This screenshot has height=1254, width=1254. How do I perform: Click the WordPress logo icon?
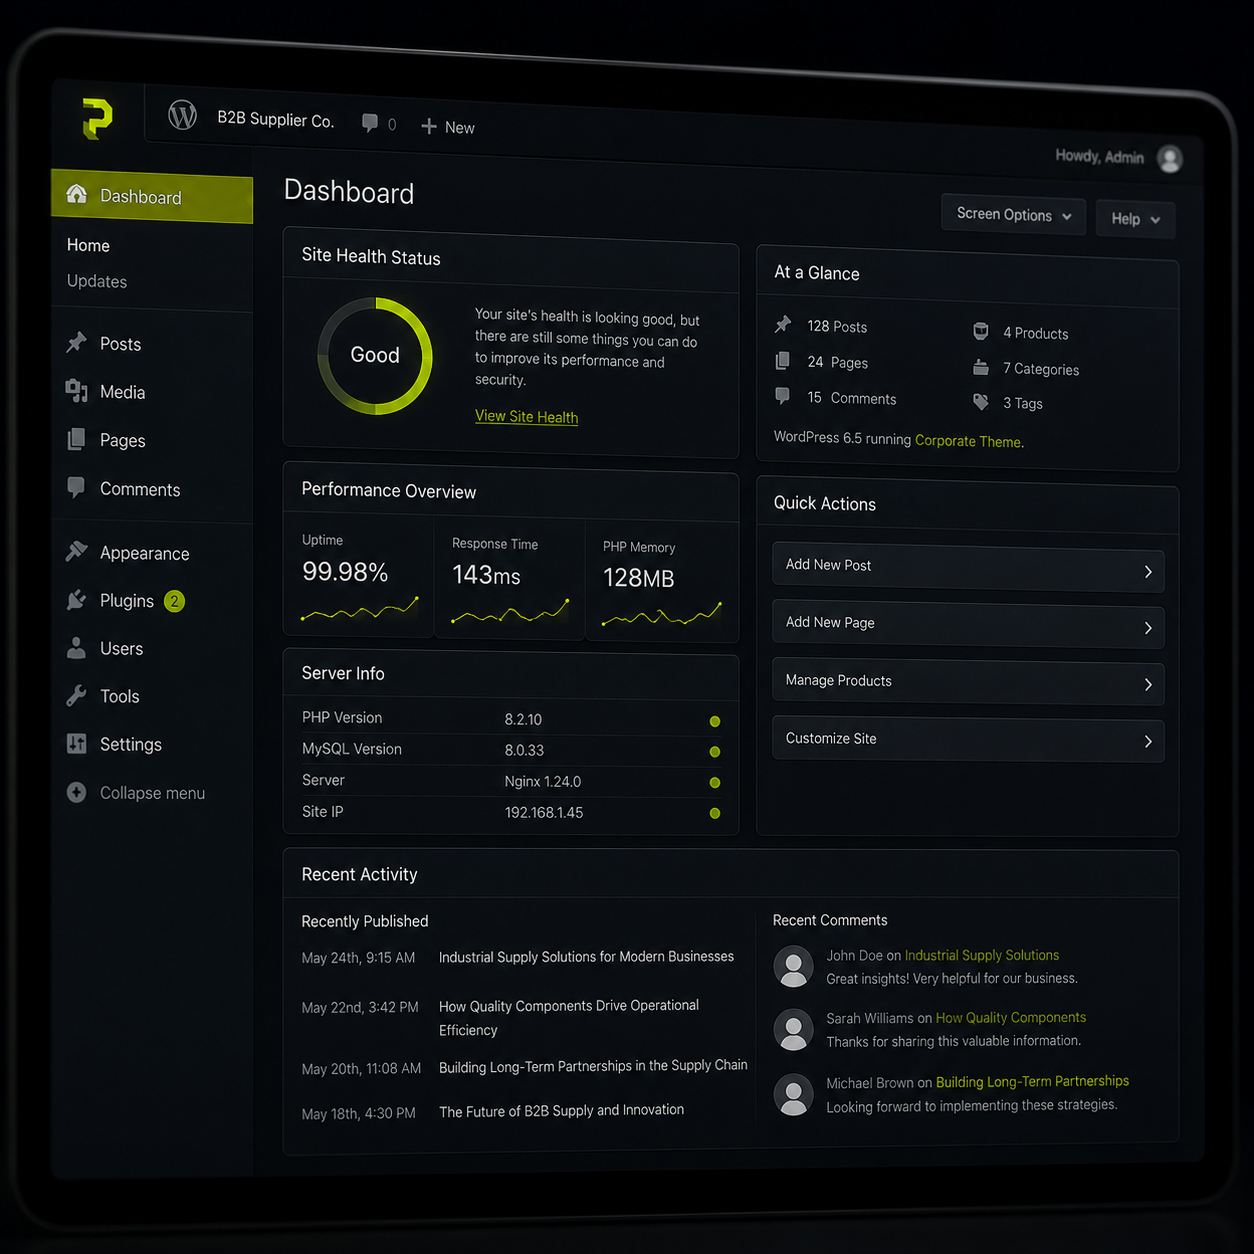pyautogui.click(x=182, y=115)
